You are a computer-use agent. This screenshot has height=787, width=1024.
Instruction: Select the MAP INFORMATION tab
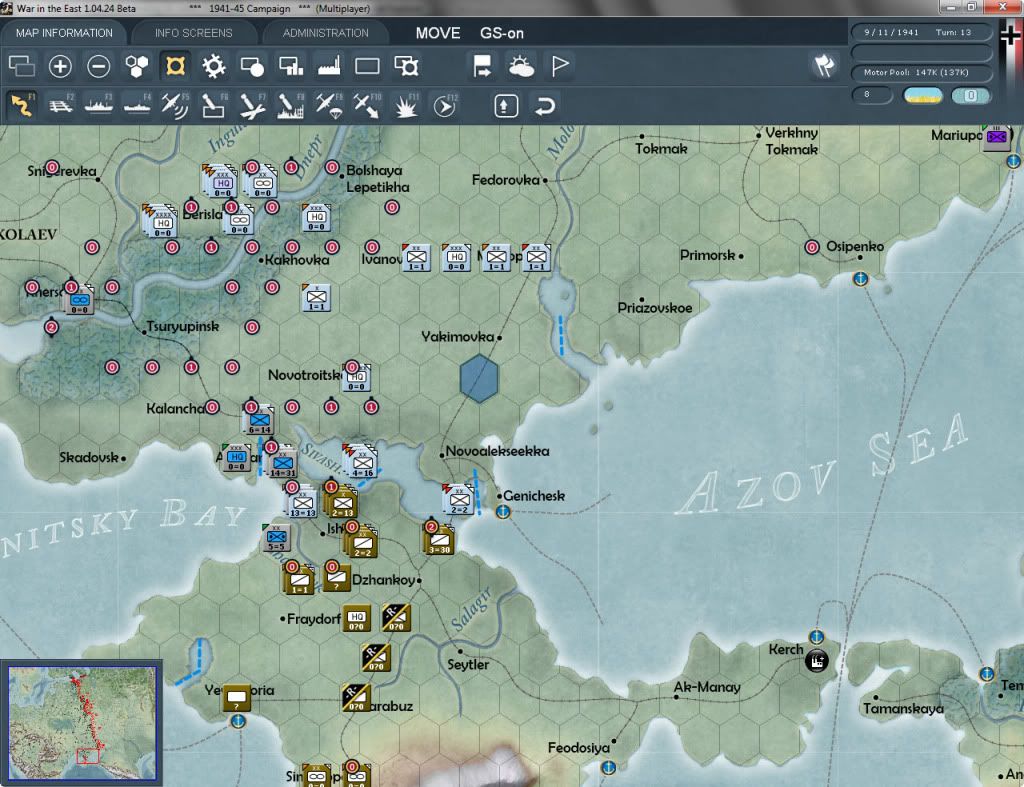coord(64,33)
